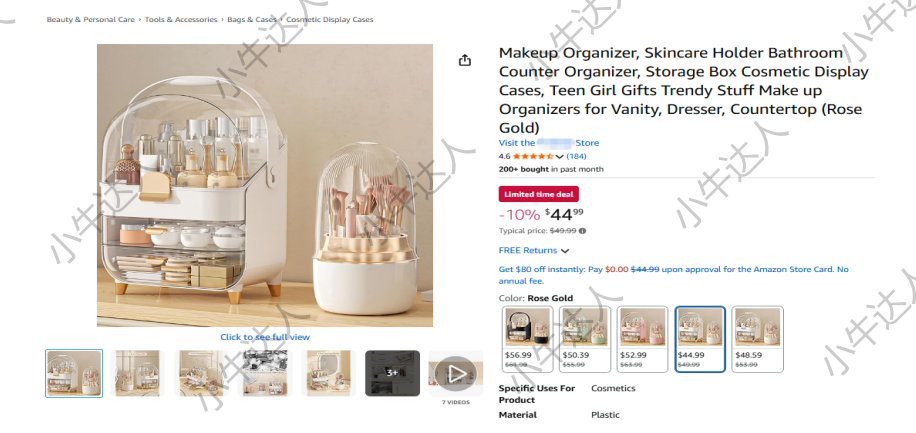
Task: Open the 3+ more images thumbnail
Action: click(393, 373)
